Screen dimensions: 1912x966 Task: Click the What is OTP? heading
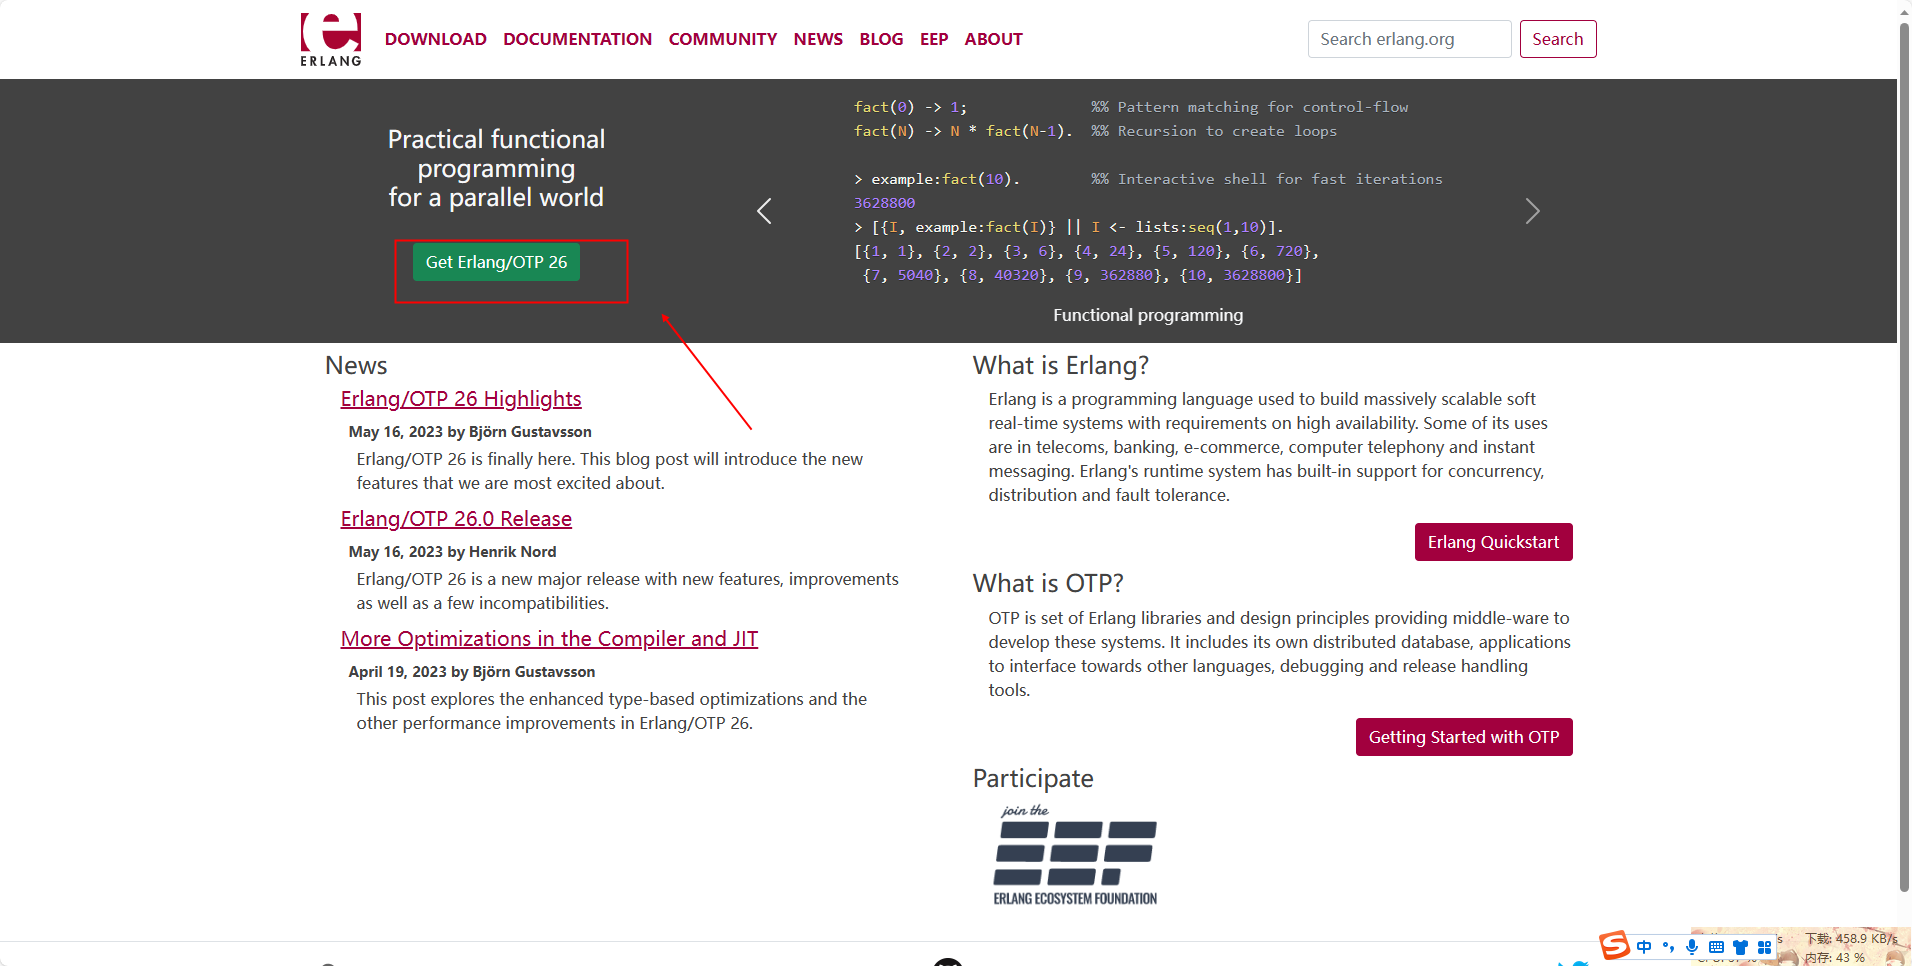(1048, 583)
